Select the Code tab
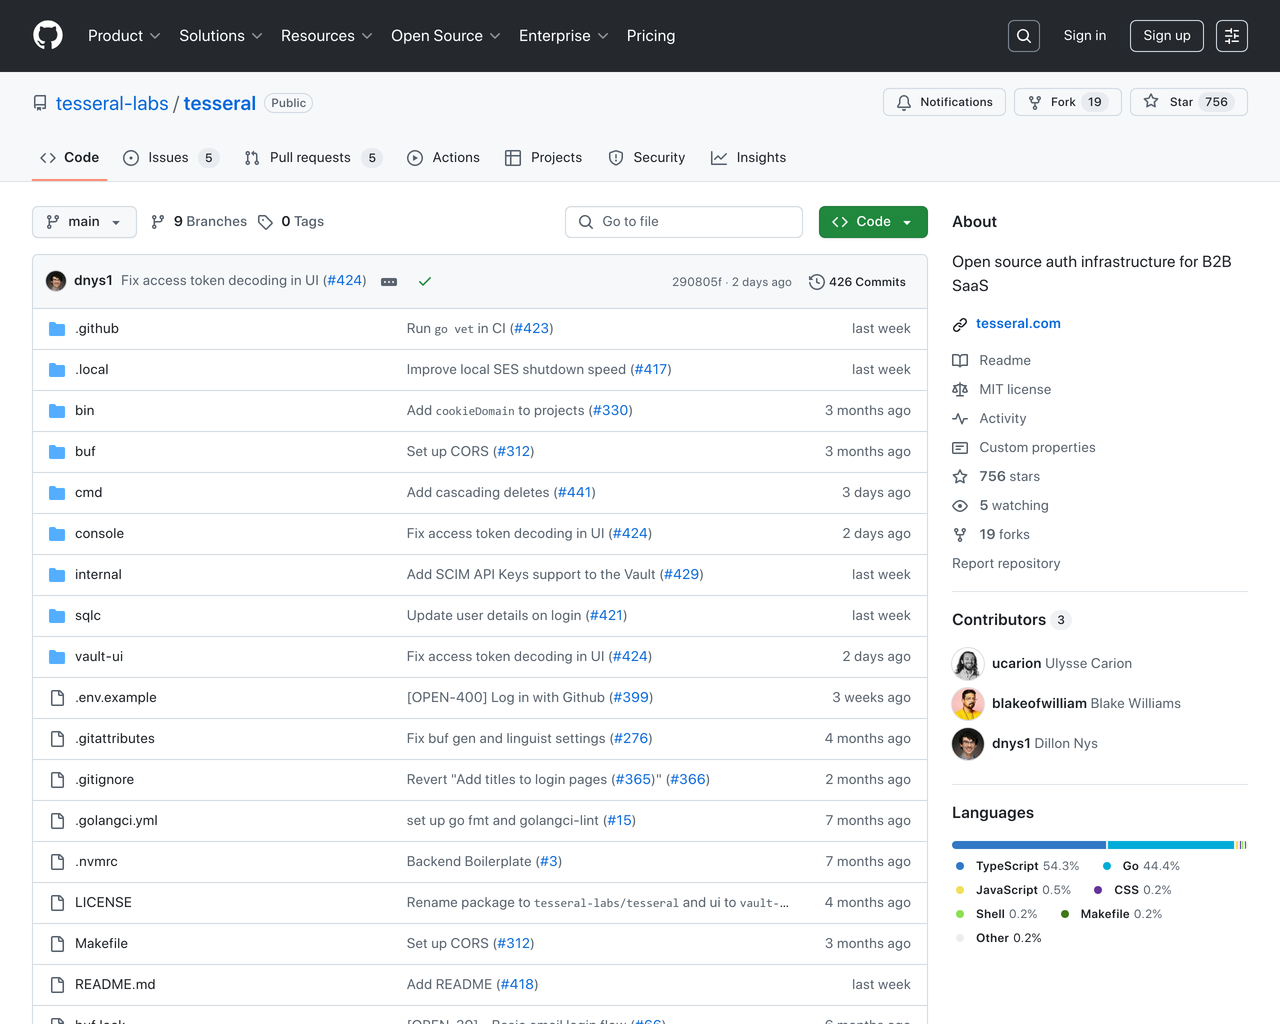 pyautogui.click(x=69, y=158)
